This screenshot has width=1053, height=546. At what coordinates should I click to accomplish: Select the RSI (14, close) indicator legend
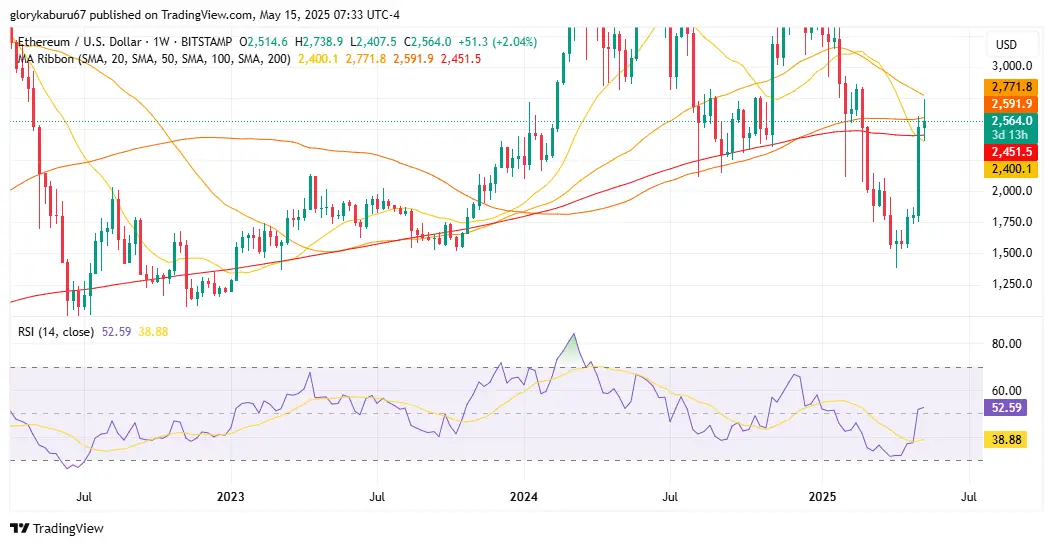(56, 332)
